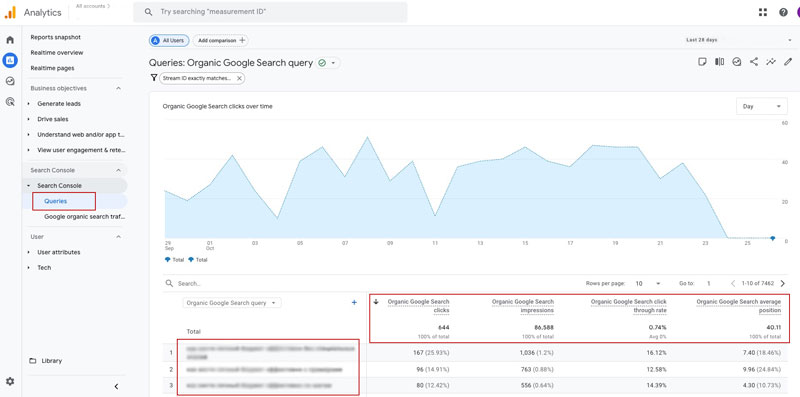Open the Insights icon in report toolbar
The image size is (800, 397).
736,62
